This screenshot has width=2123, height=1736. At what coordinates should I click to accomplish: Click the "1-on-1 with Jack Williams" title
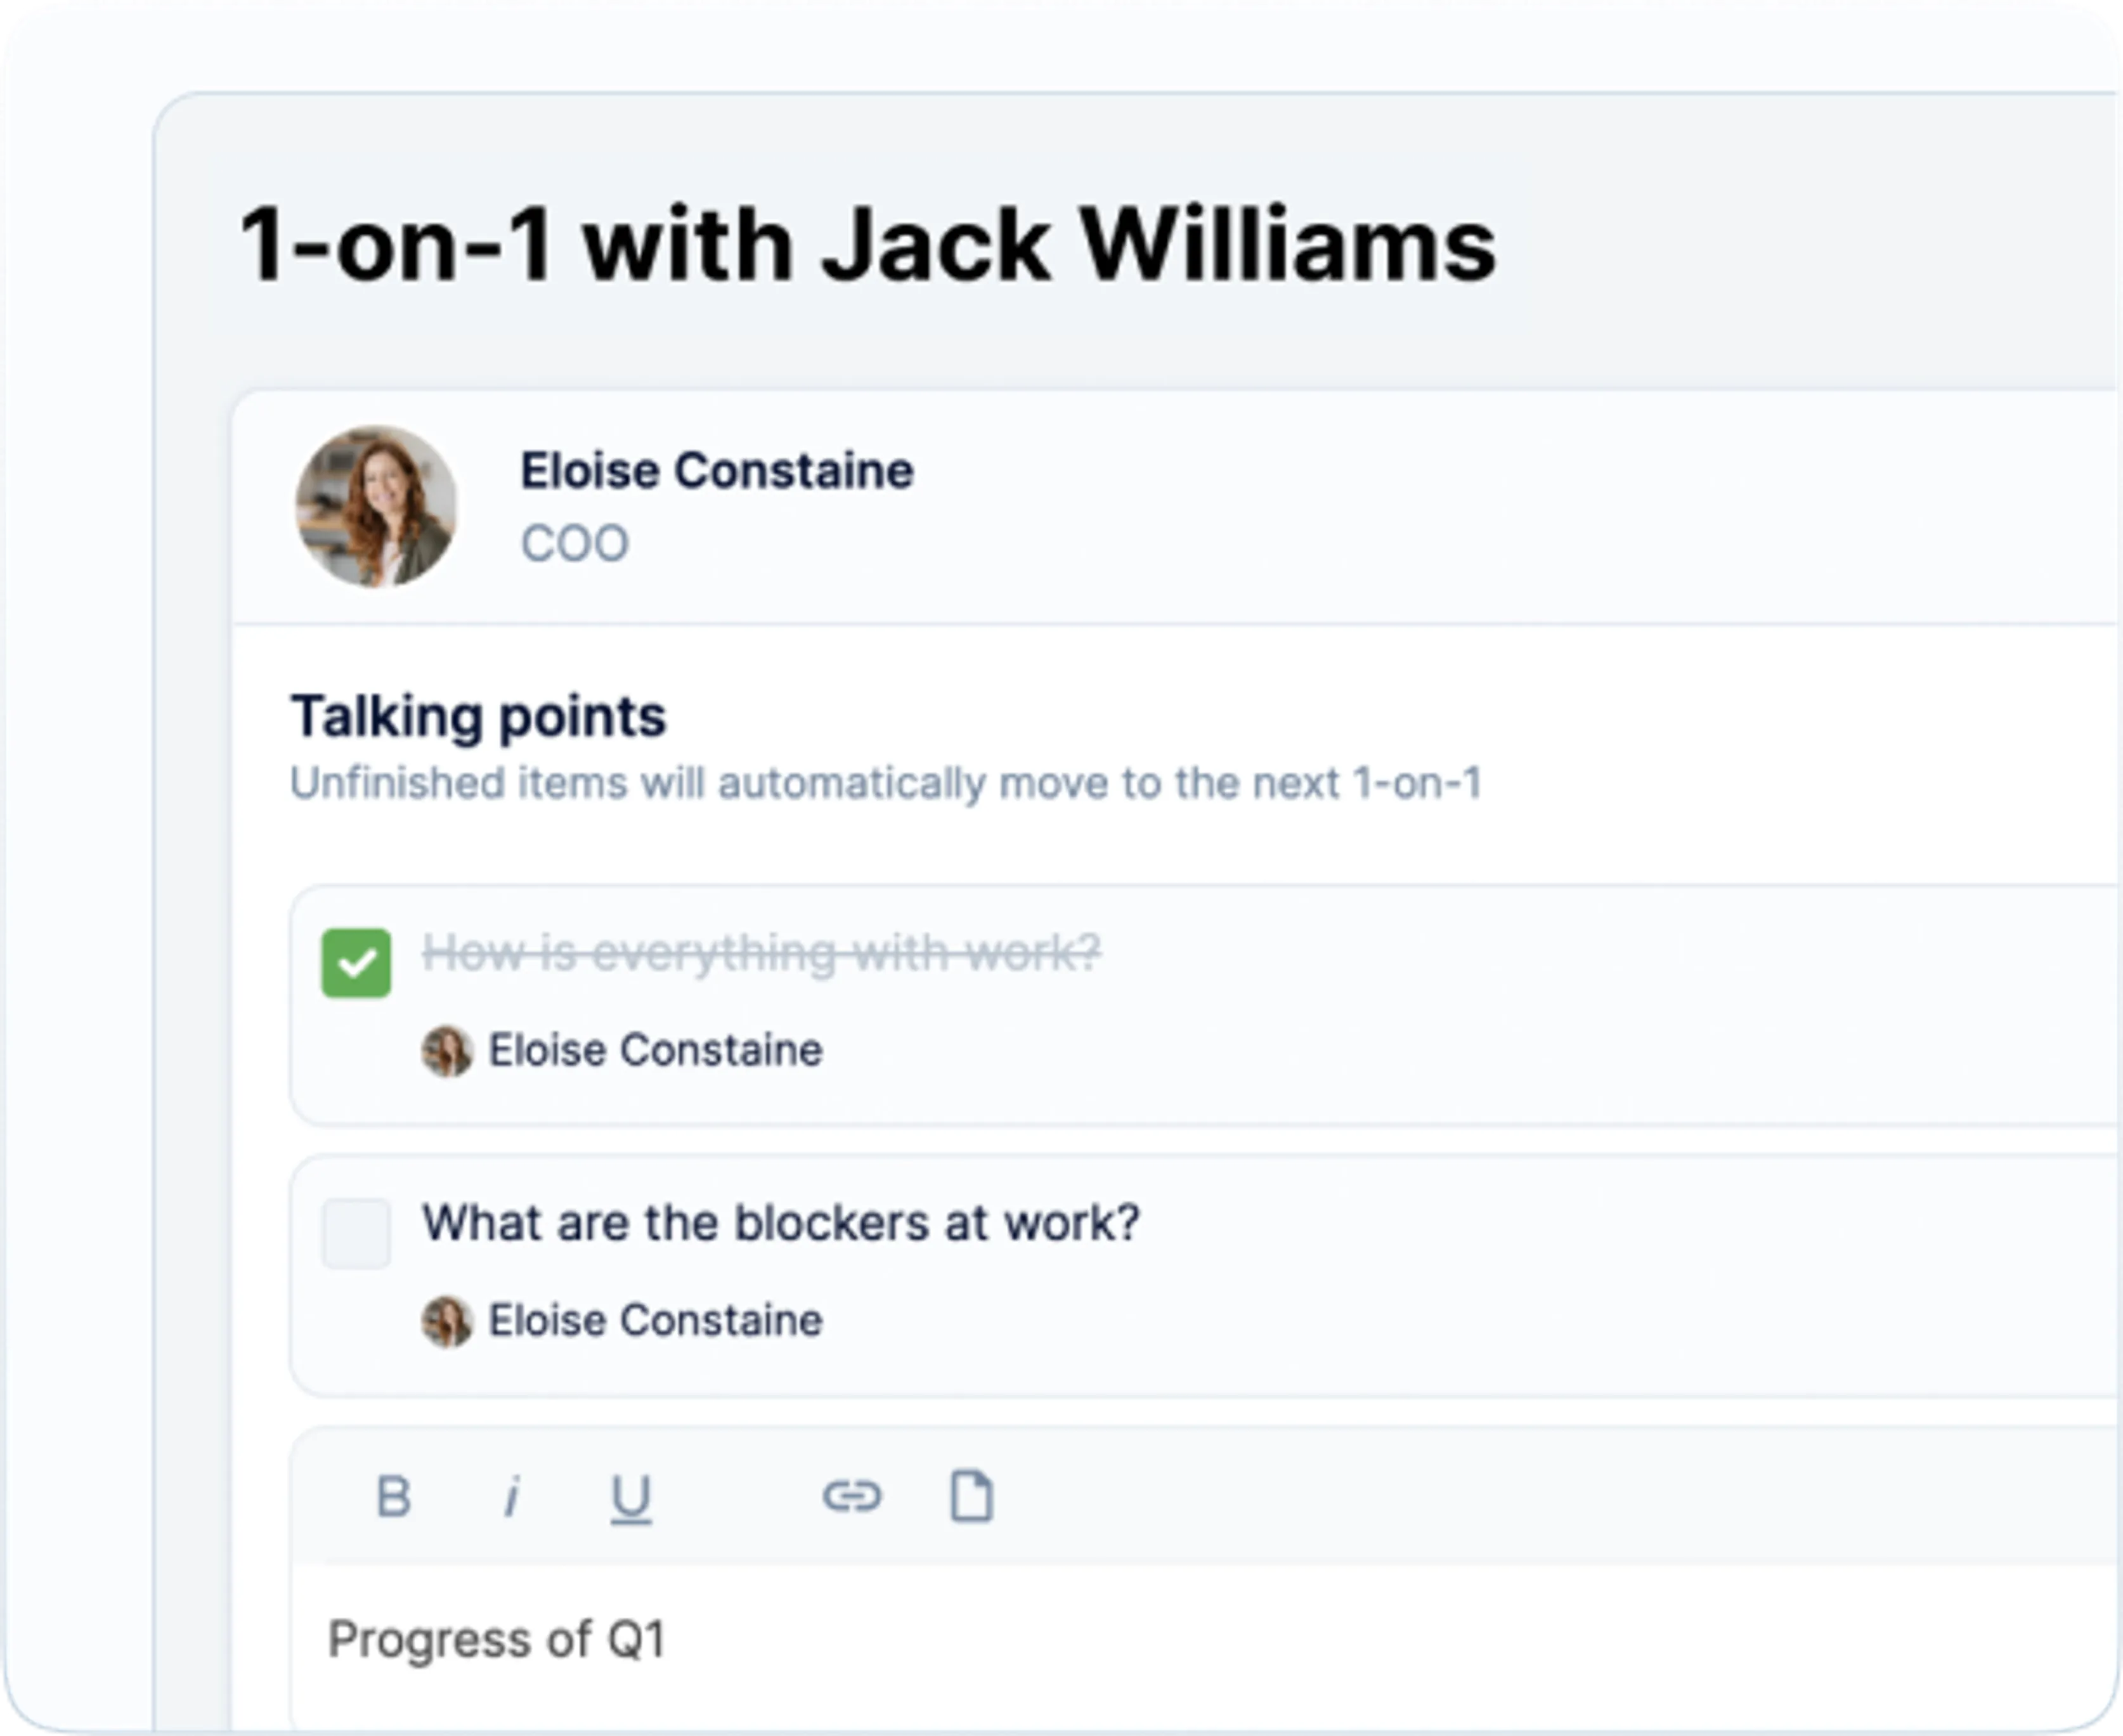point(867,245)
